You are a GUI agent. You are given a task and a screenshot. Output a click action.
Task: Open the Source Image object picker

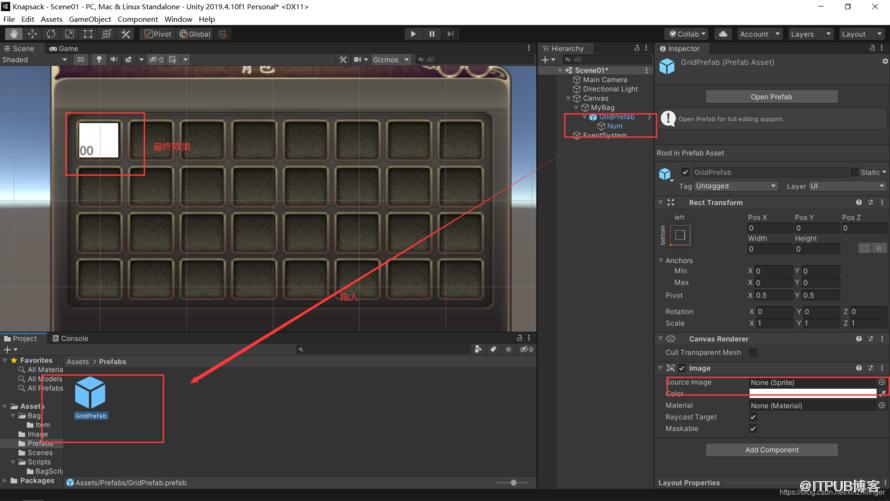click(x=881, y=382)
